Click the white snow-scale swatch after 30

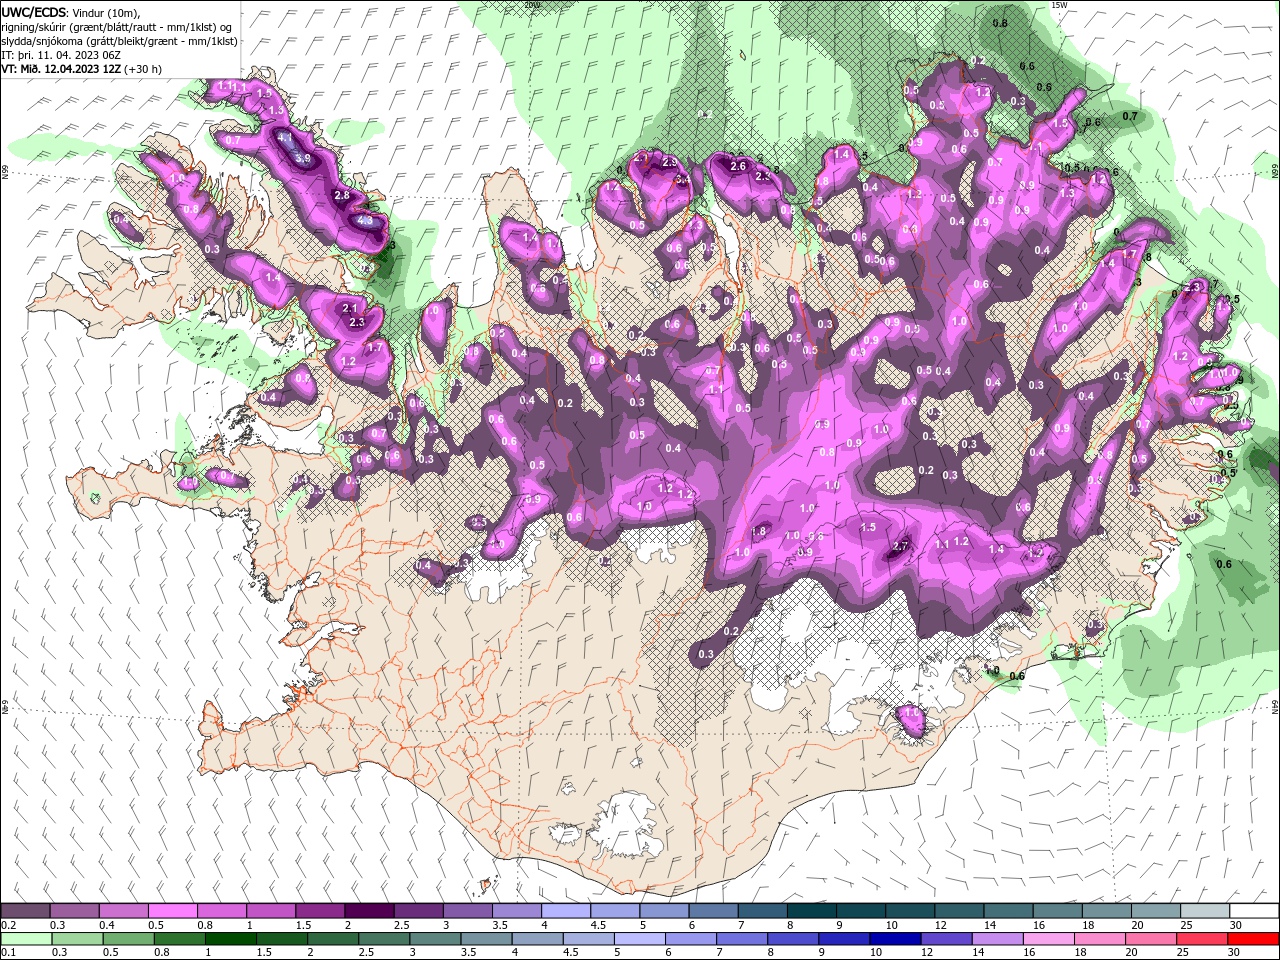(x=1254, y=911)
